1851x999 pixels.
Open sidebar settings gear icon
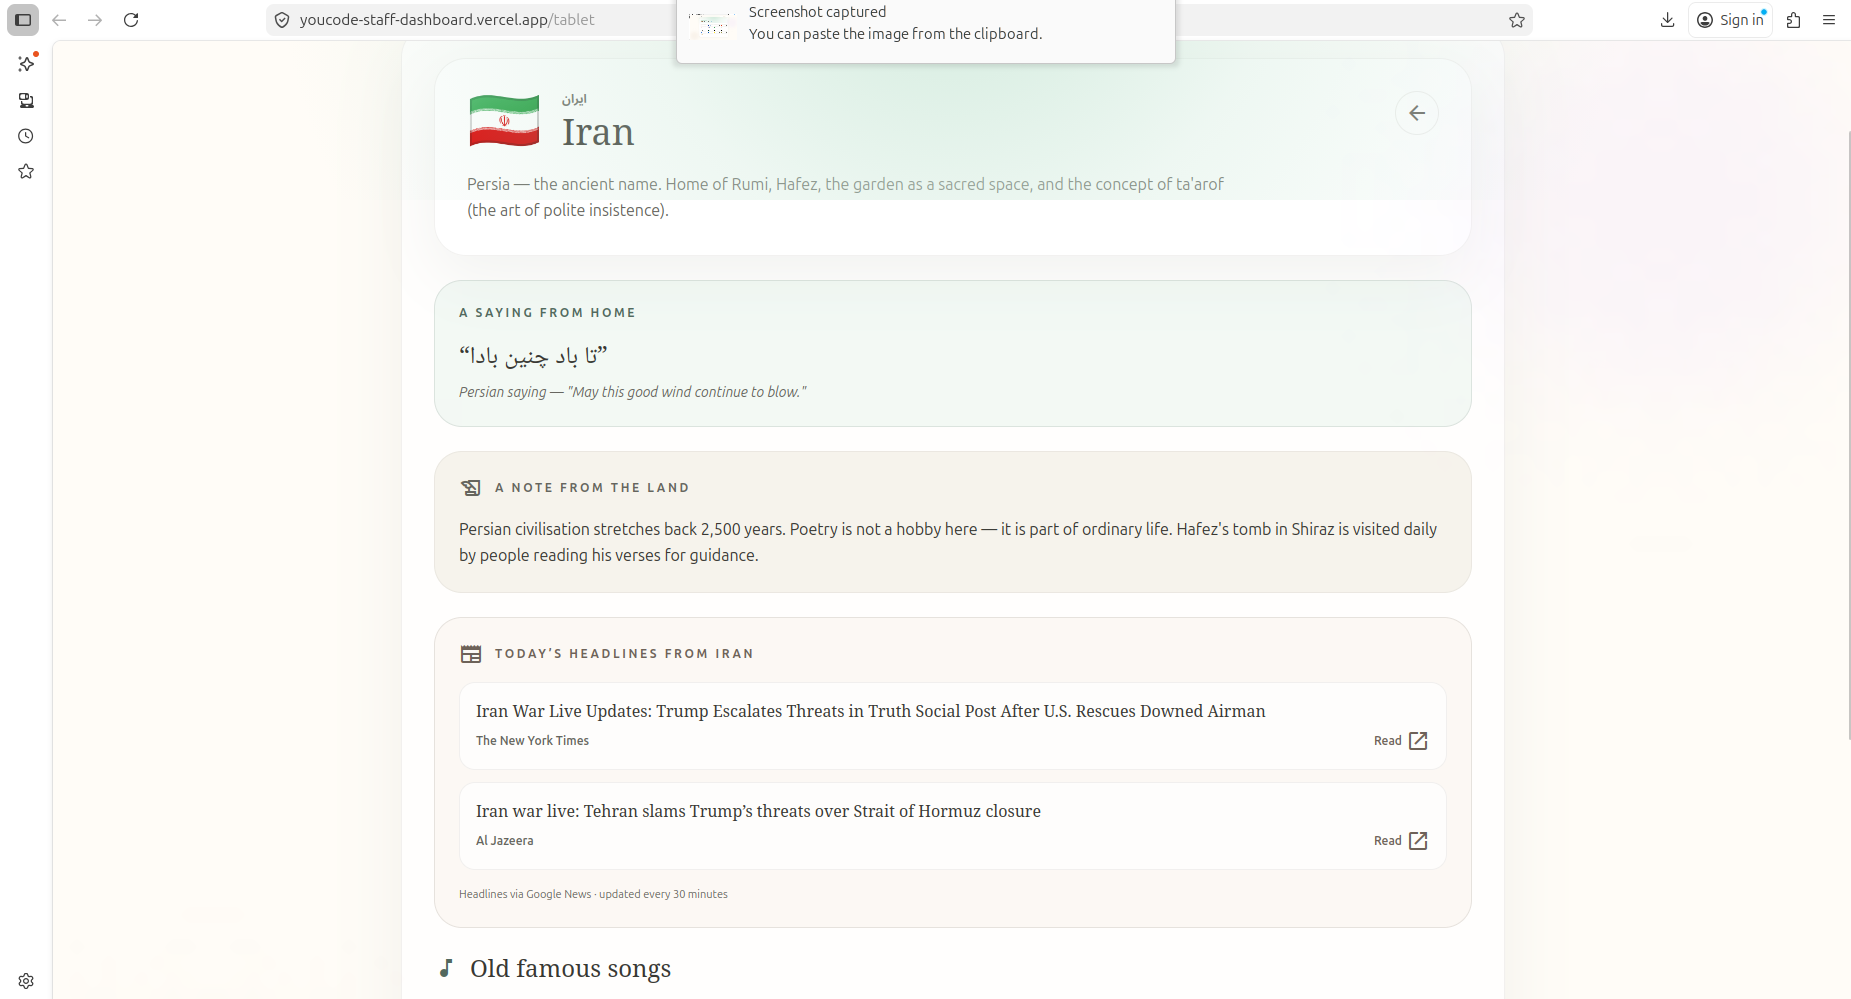point(26,981)
